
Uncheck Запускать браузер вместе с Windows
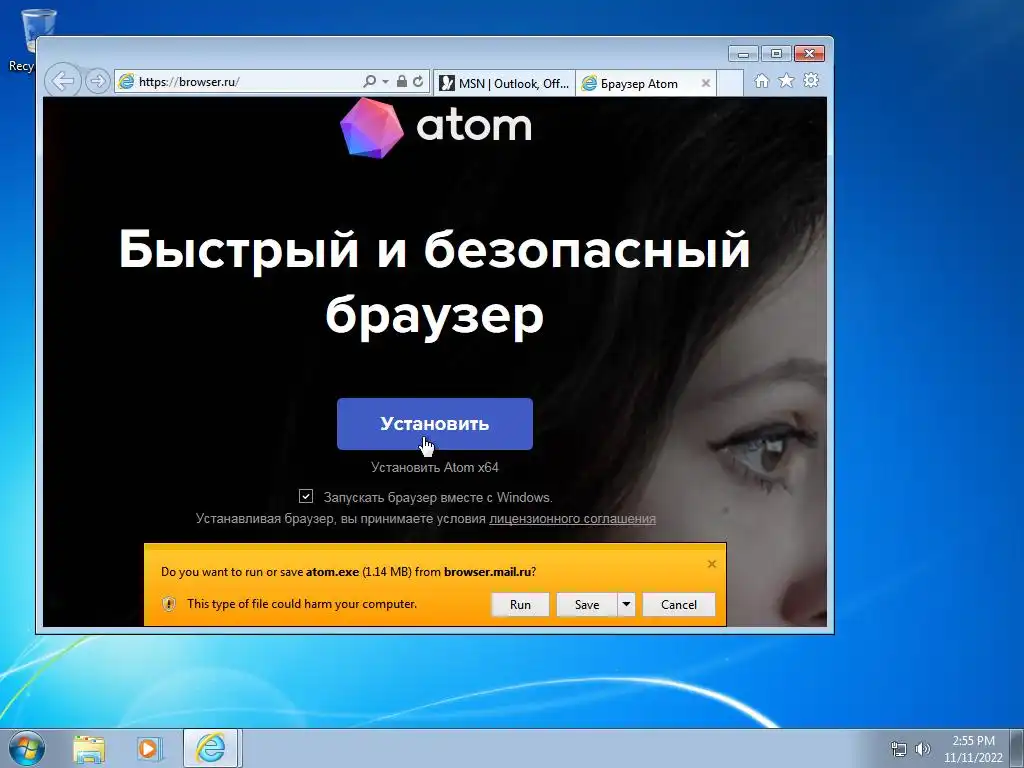pos(306,496)
